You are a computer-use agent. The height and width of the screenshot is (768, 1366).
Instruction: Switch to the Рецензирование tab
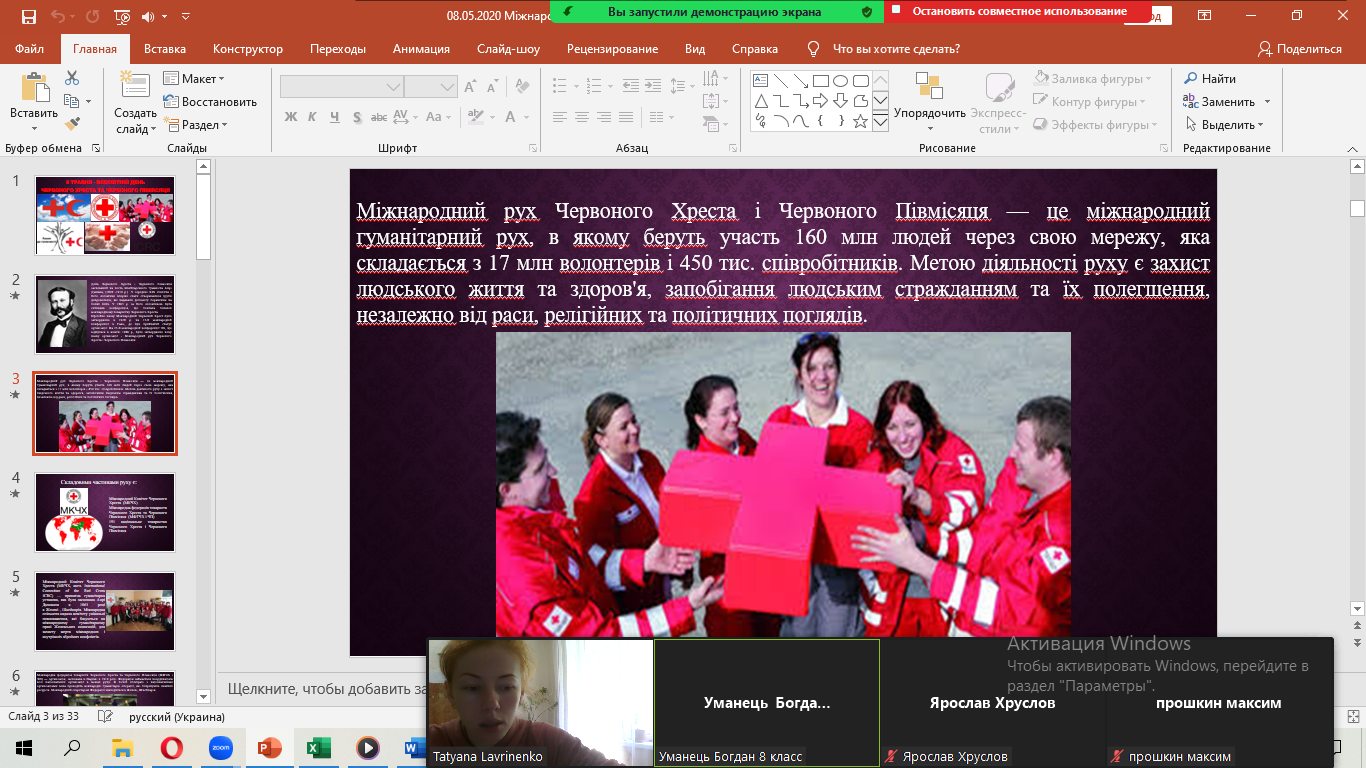pos(612,49)
